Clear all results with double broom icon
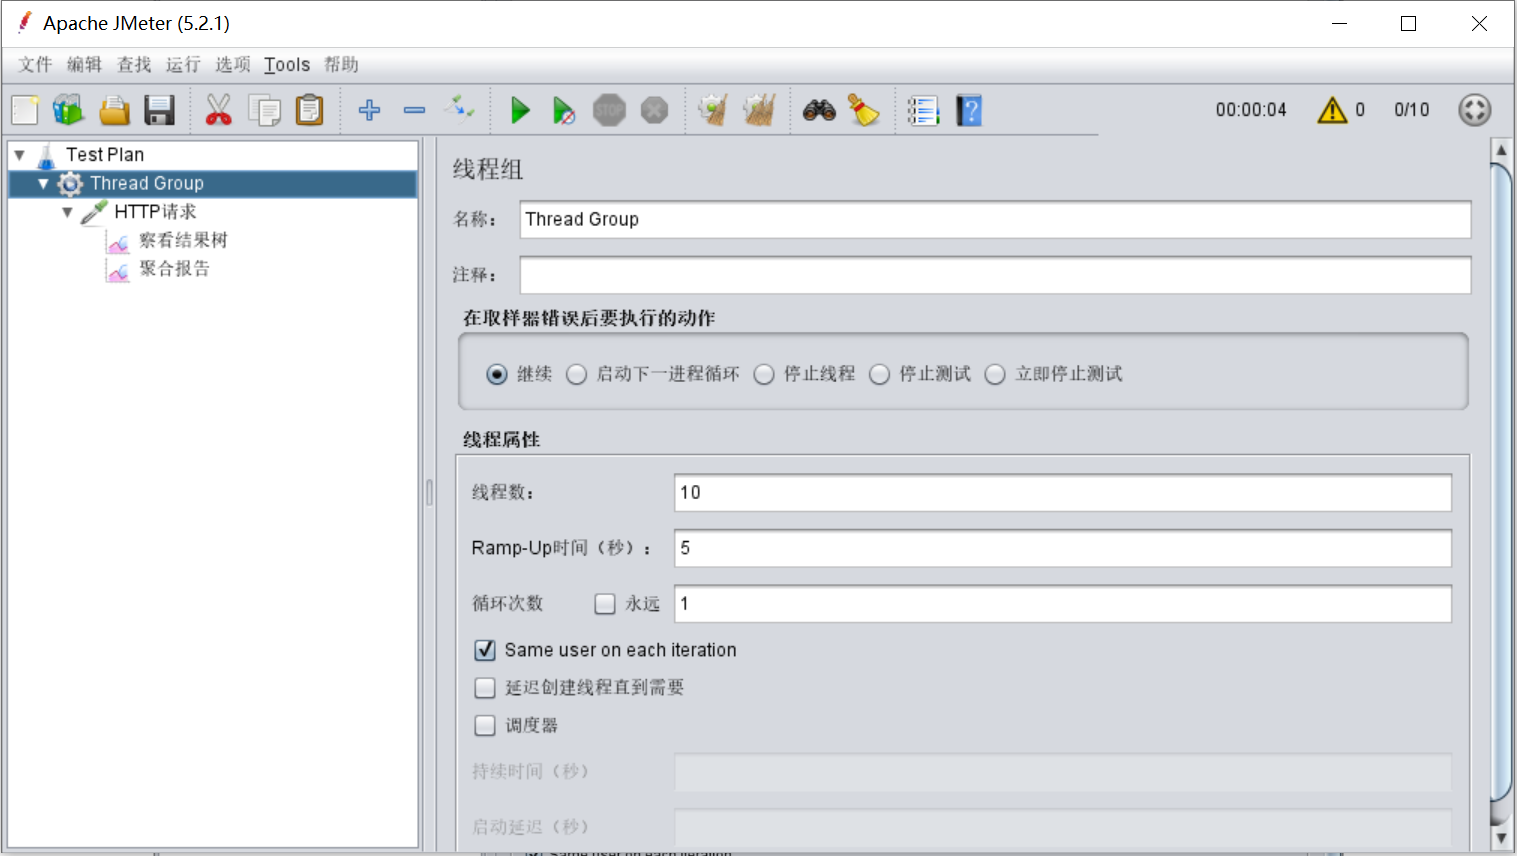The image size is (1517, 856). tap(759, 110)
